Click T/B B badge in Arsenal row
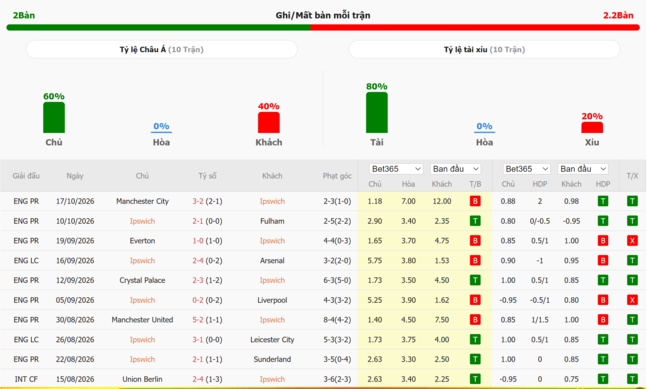 coord(475,260)
